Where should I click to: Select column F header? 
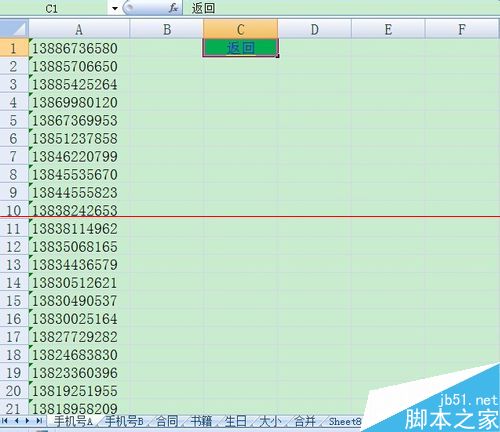tap(462, 30)
